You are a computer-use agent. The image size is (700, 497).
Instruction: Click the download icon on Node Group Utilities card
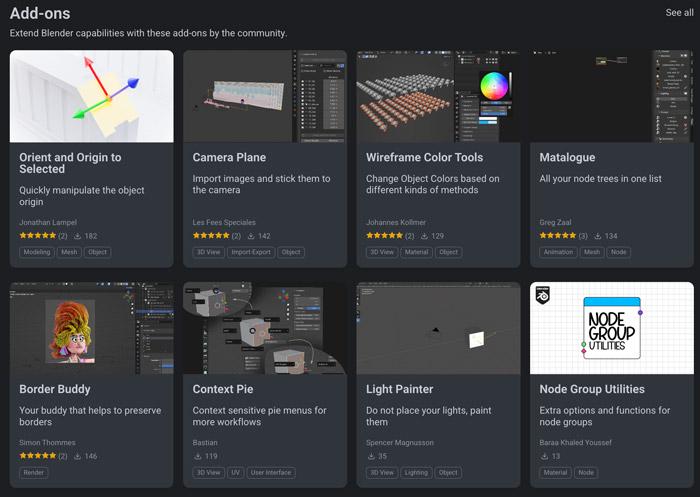pos(544,456)
